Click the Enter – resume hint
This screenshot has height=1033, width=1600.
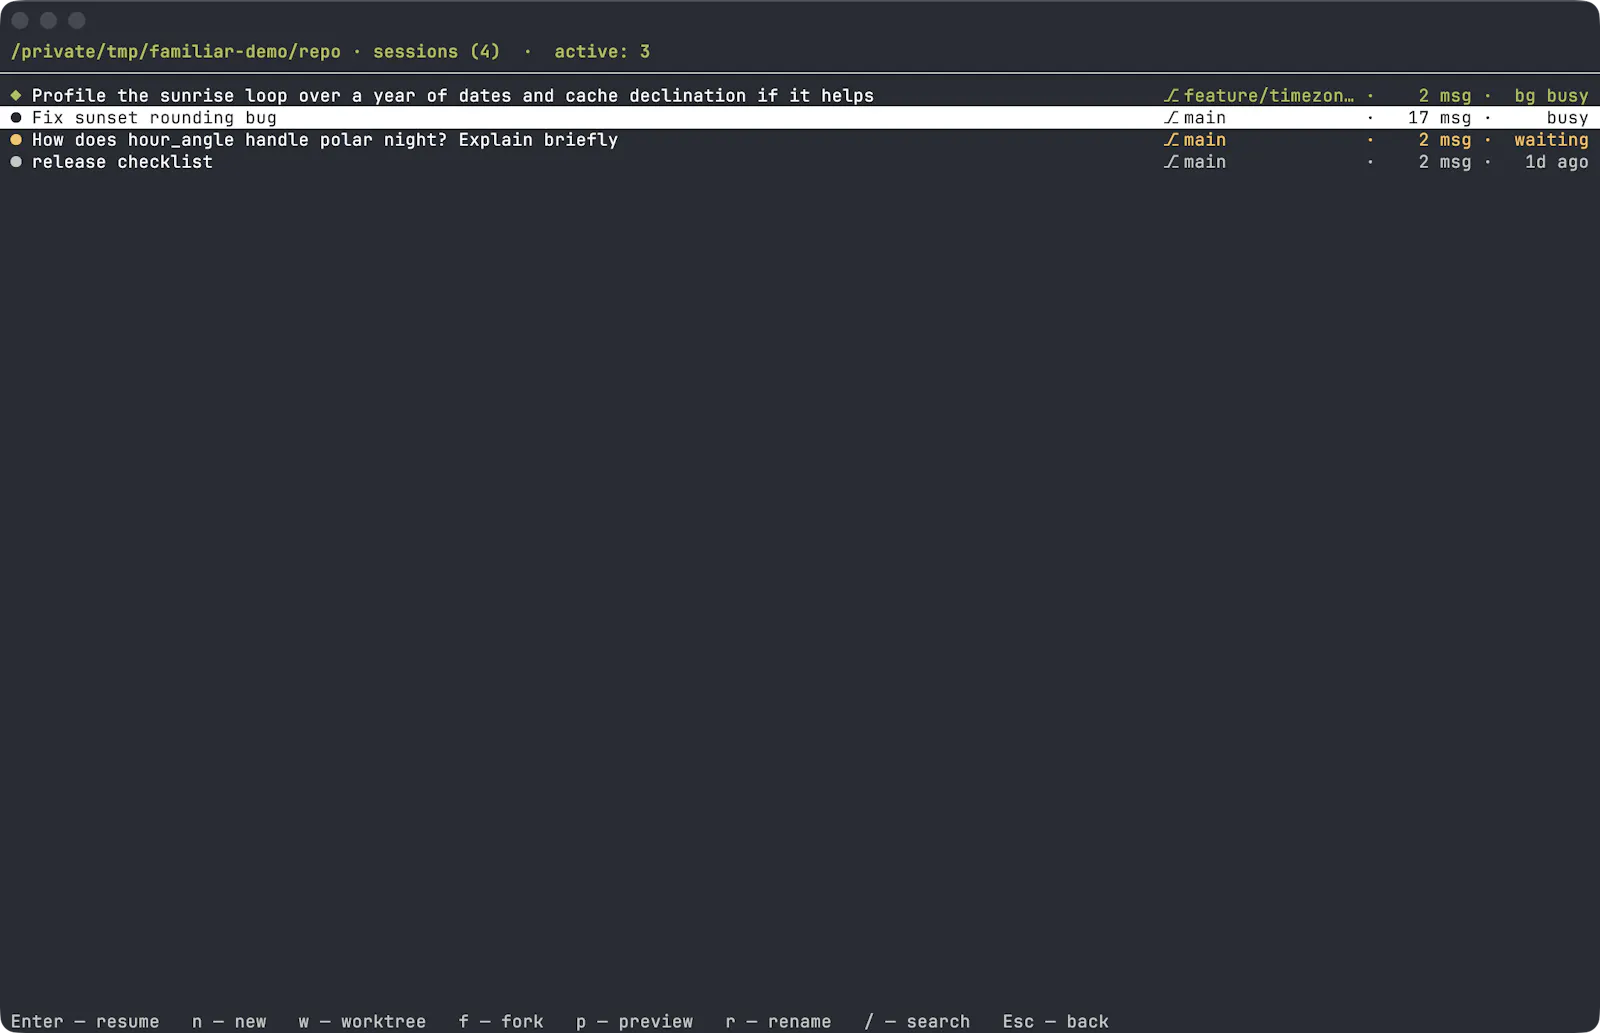click(x=85, y=1021)
